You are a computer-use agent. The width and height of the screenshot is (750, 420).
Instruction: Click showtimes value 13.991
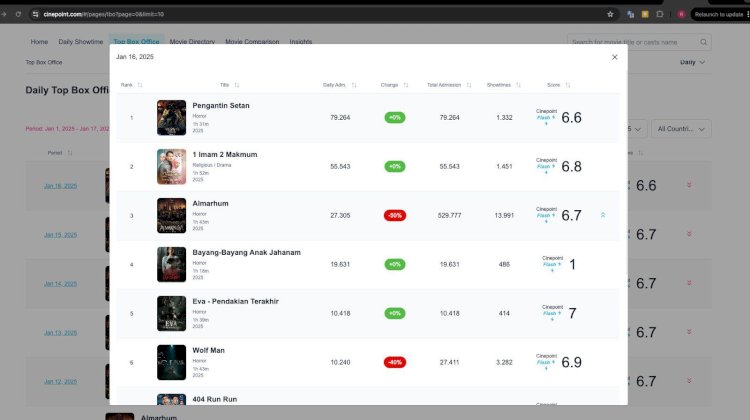(504, 216)
